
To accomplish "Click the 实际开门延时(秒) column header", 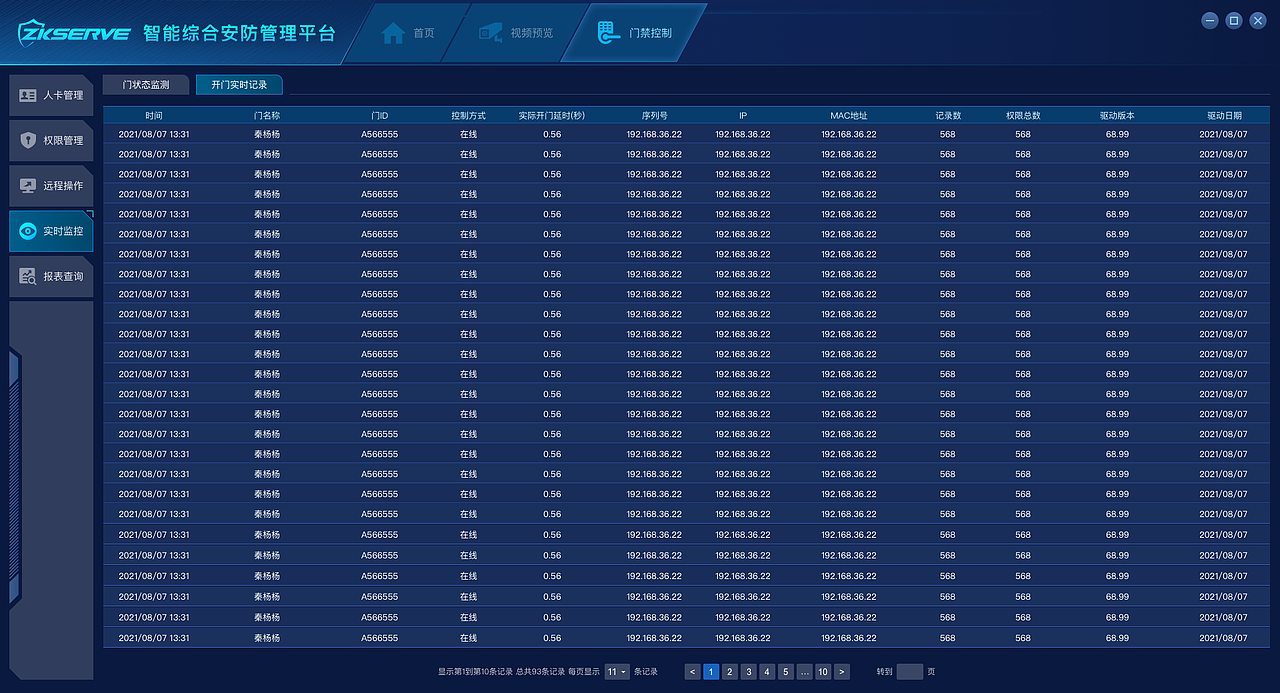I will [552, 115].
